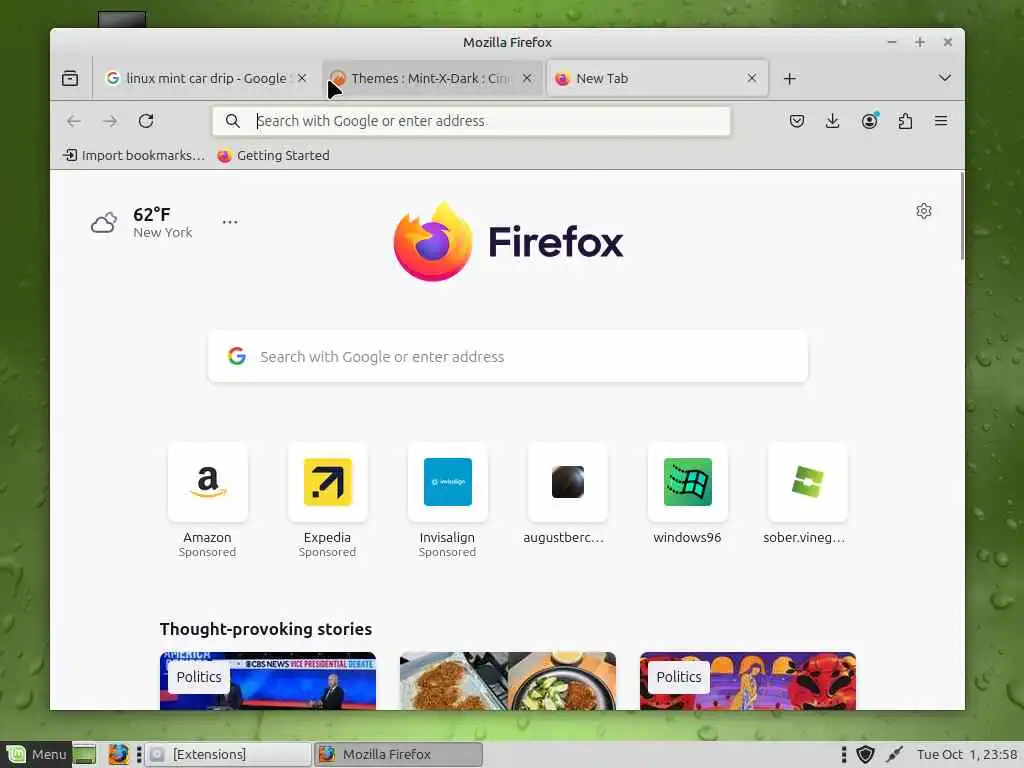Go forward one page

click(x=110, y=121)
